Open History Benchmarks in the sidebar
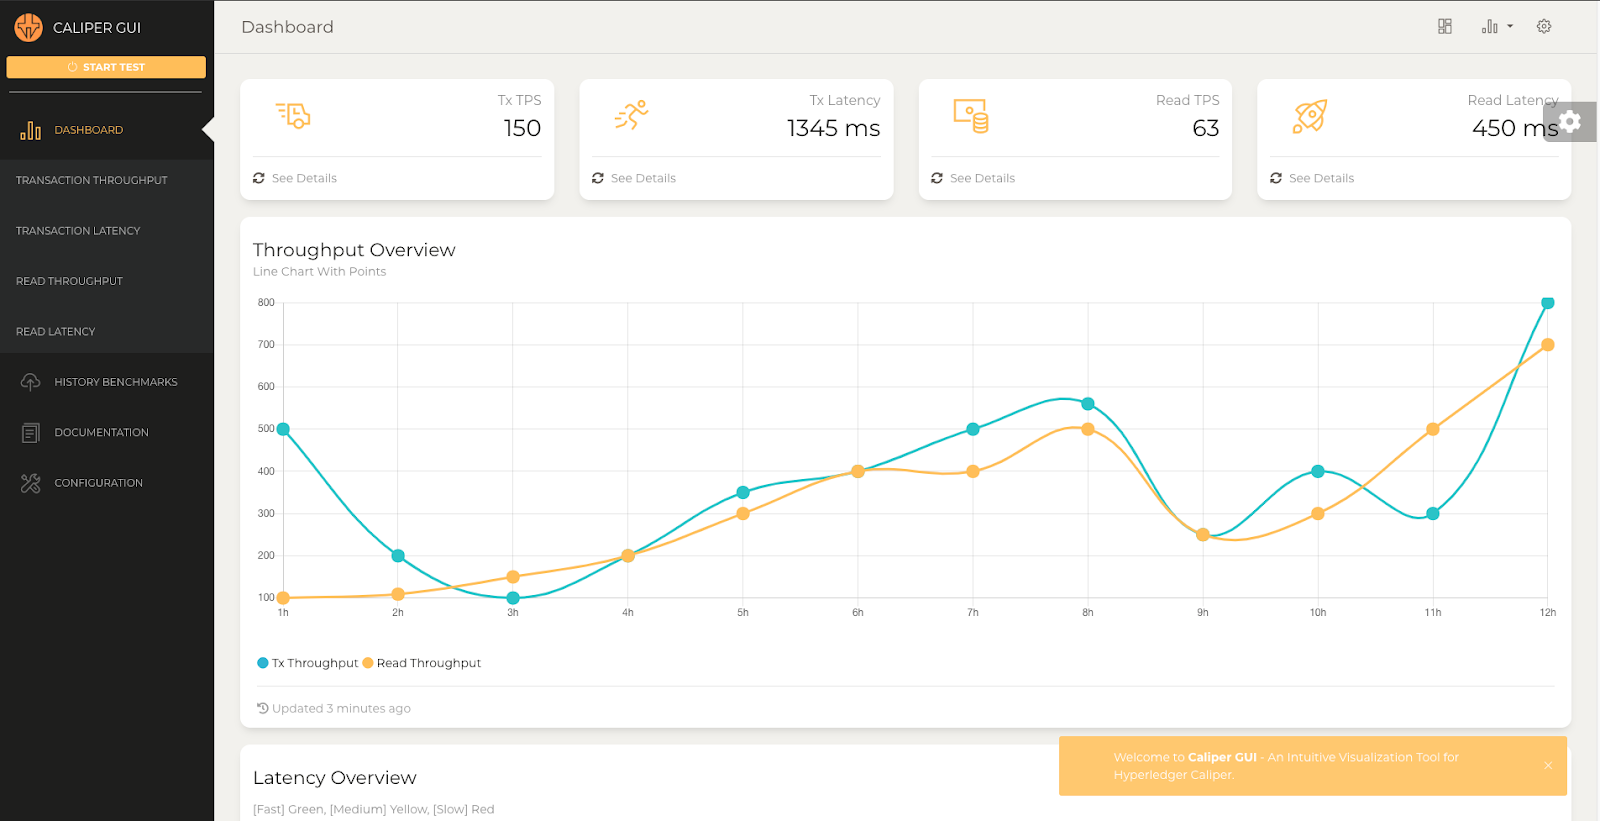 107,382
